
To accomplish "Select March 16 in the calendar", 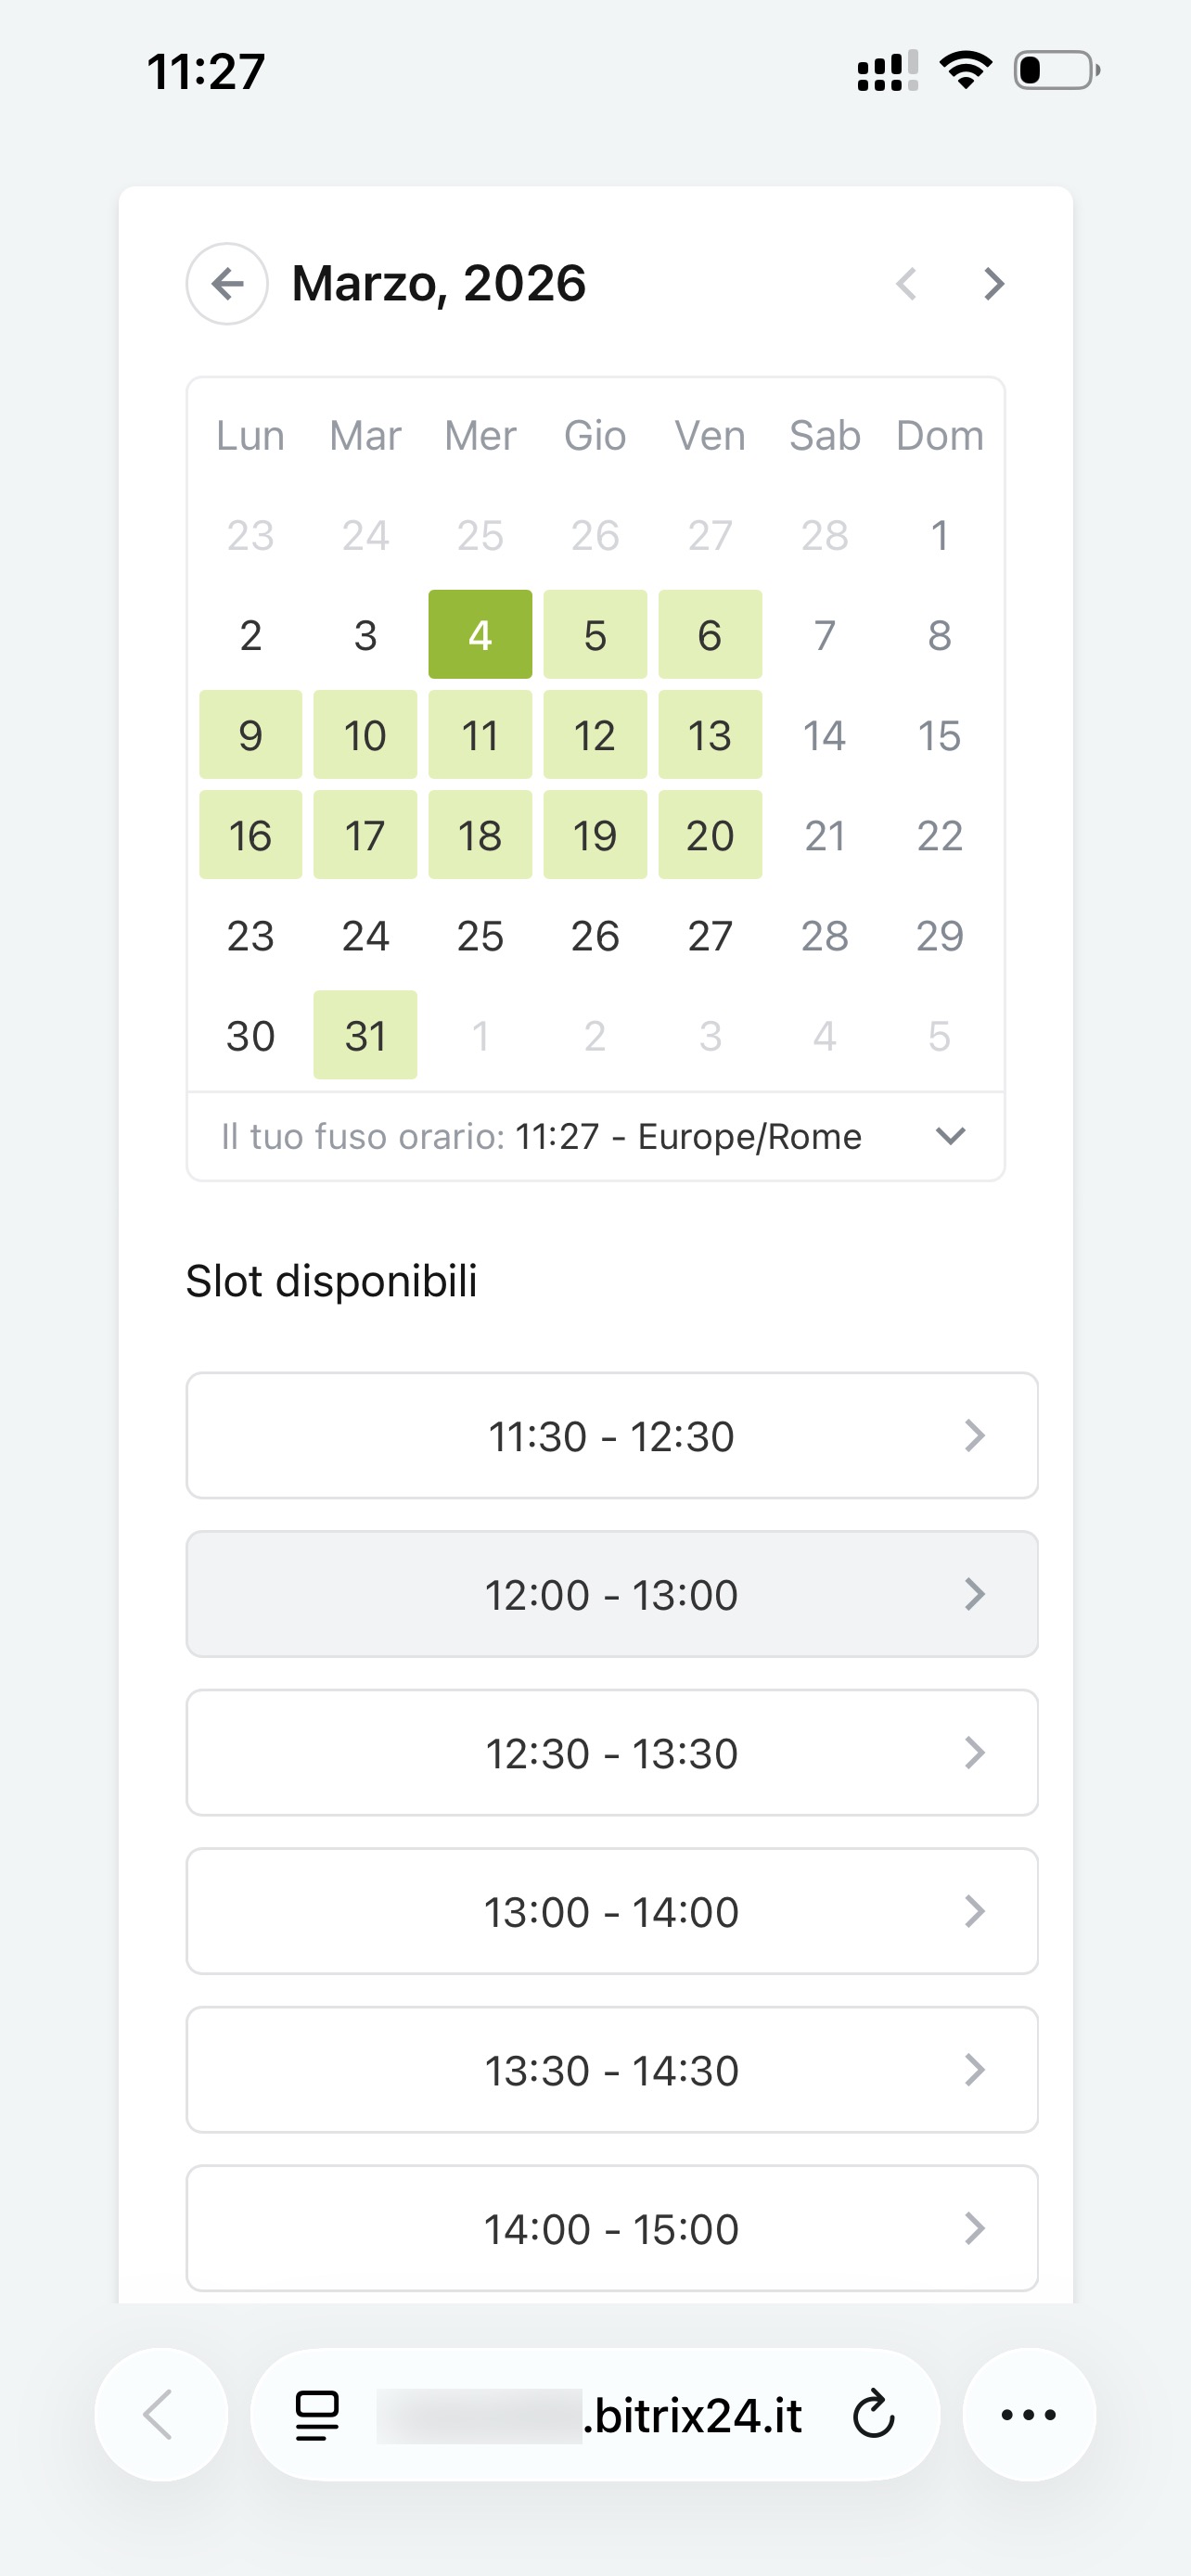I will coord(250,835).
